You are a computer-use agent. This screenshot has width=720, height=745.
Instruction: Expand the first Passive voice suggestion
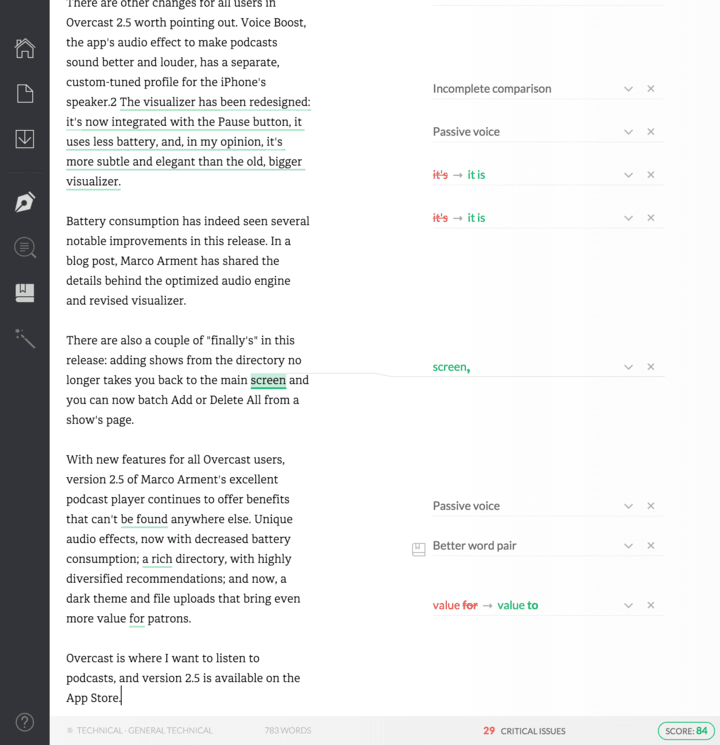click(628, 132)
